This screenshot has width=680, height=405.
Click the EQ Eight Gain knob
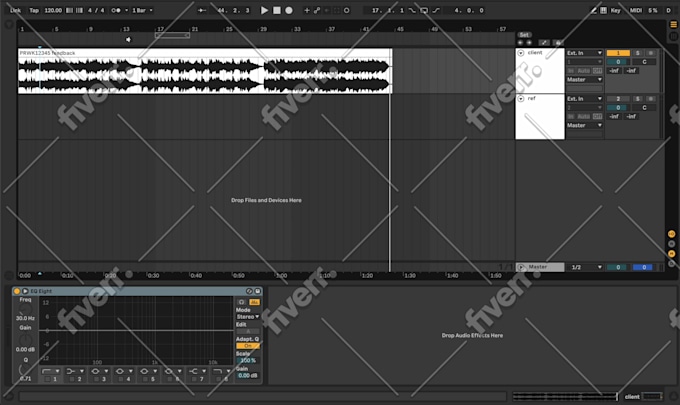pos(25,340)
